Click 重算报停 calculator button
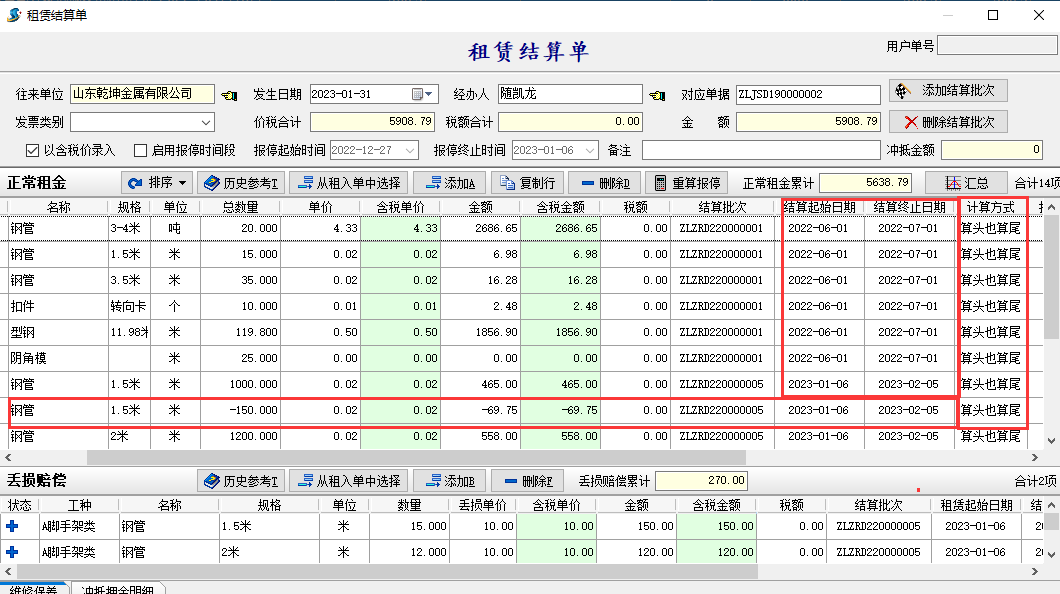Viewport: 1060px width, 594px height. 686,183
